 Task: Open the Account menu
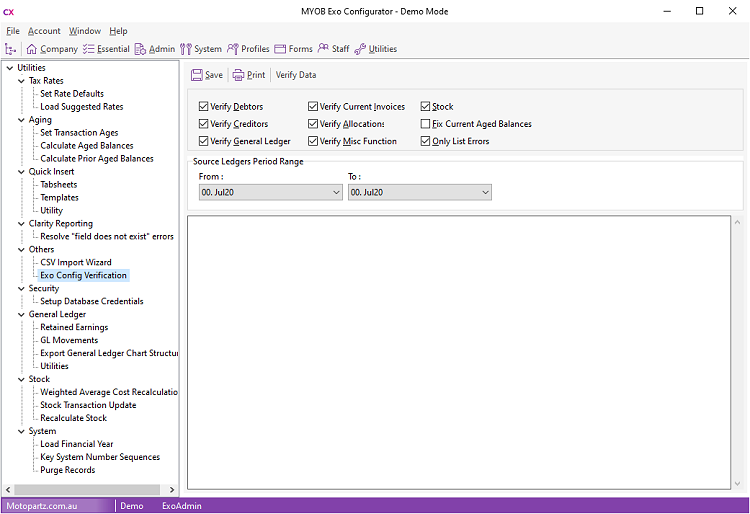44,31
